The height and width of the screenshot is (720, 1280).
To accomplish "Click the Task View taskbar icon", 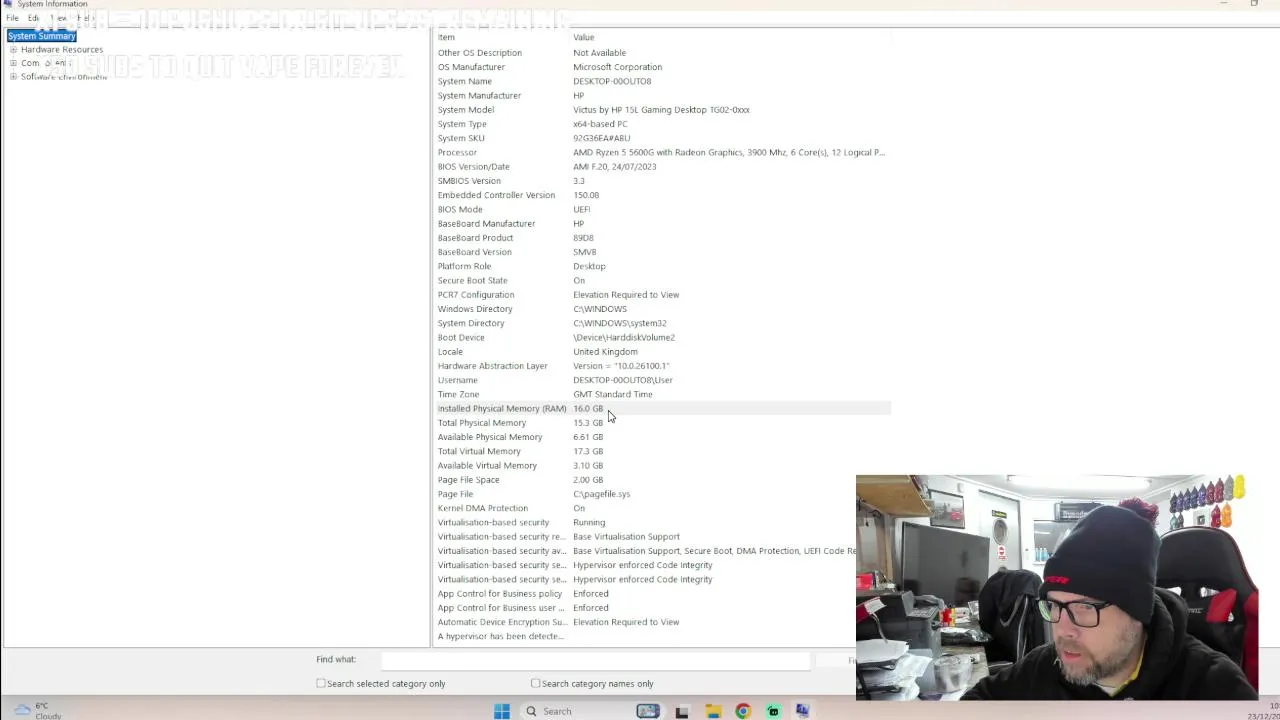I will pyautogui.click(x=682, y=711).
